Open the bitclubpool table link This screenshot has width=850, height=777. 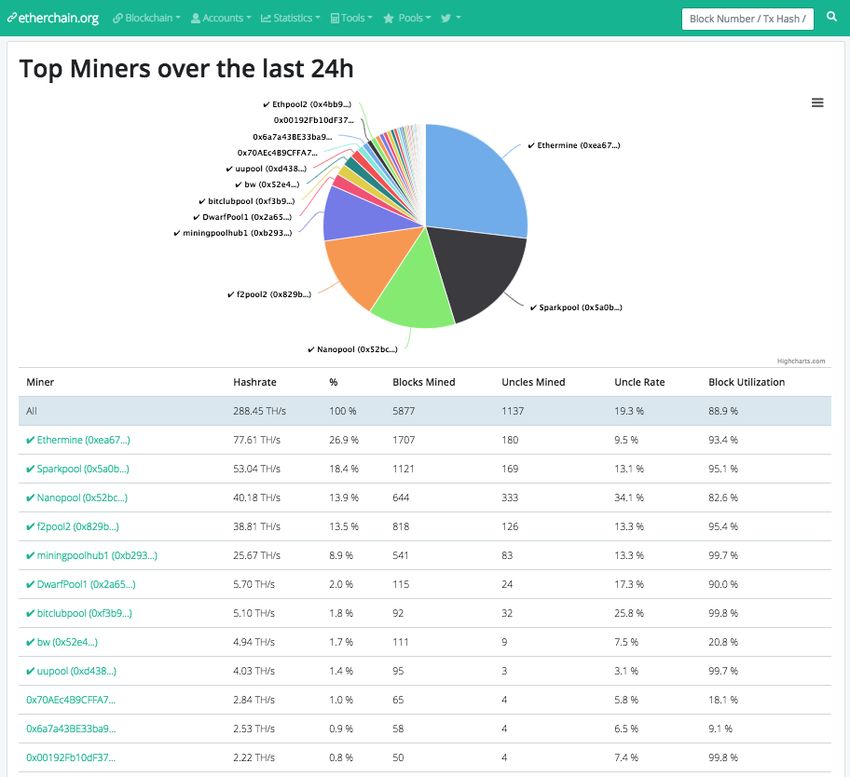coord(79,613)
